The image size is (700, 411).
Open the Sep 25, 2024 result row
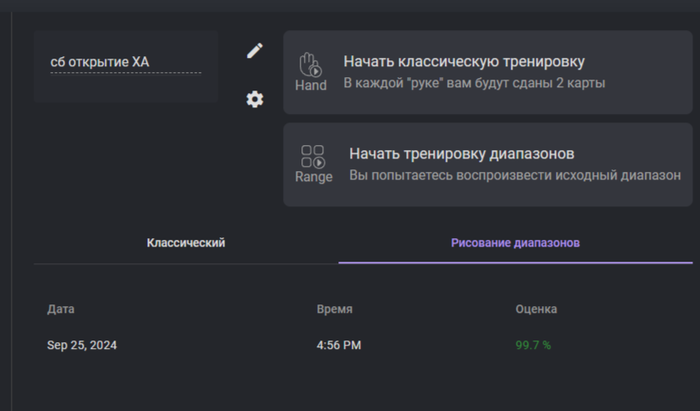(363, 345)
